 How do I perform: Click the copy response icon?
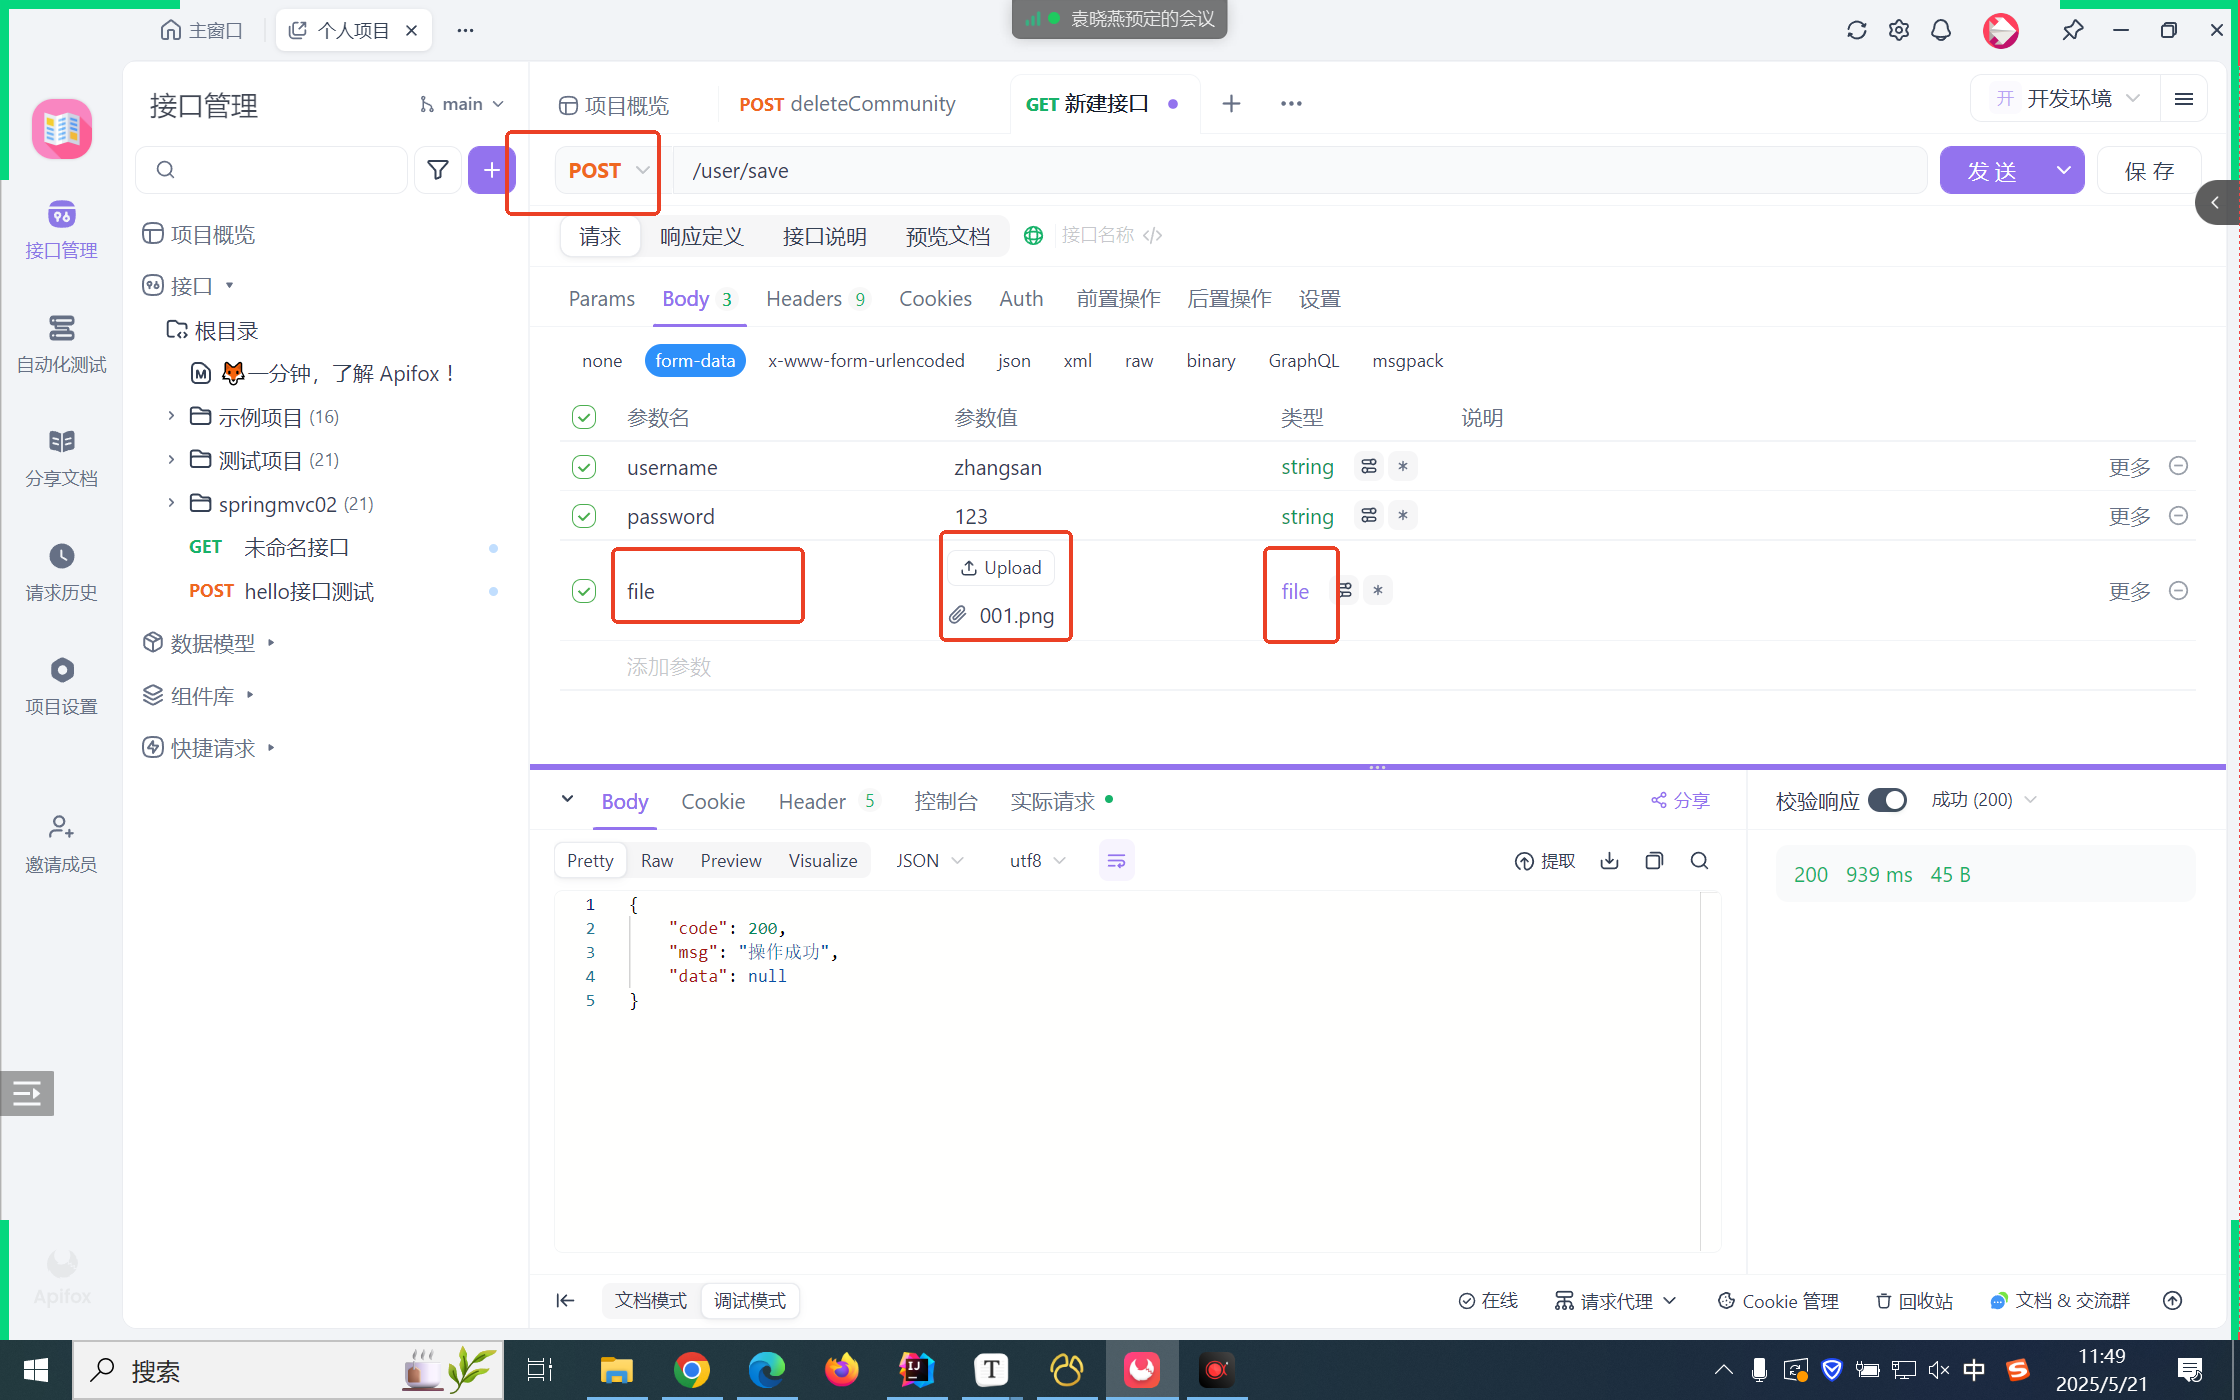click(1654, 861)
